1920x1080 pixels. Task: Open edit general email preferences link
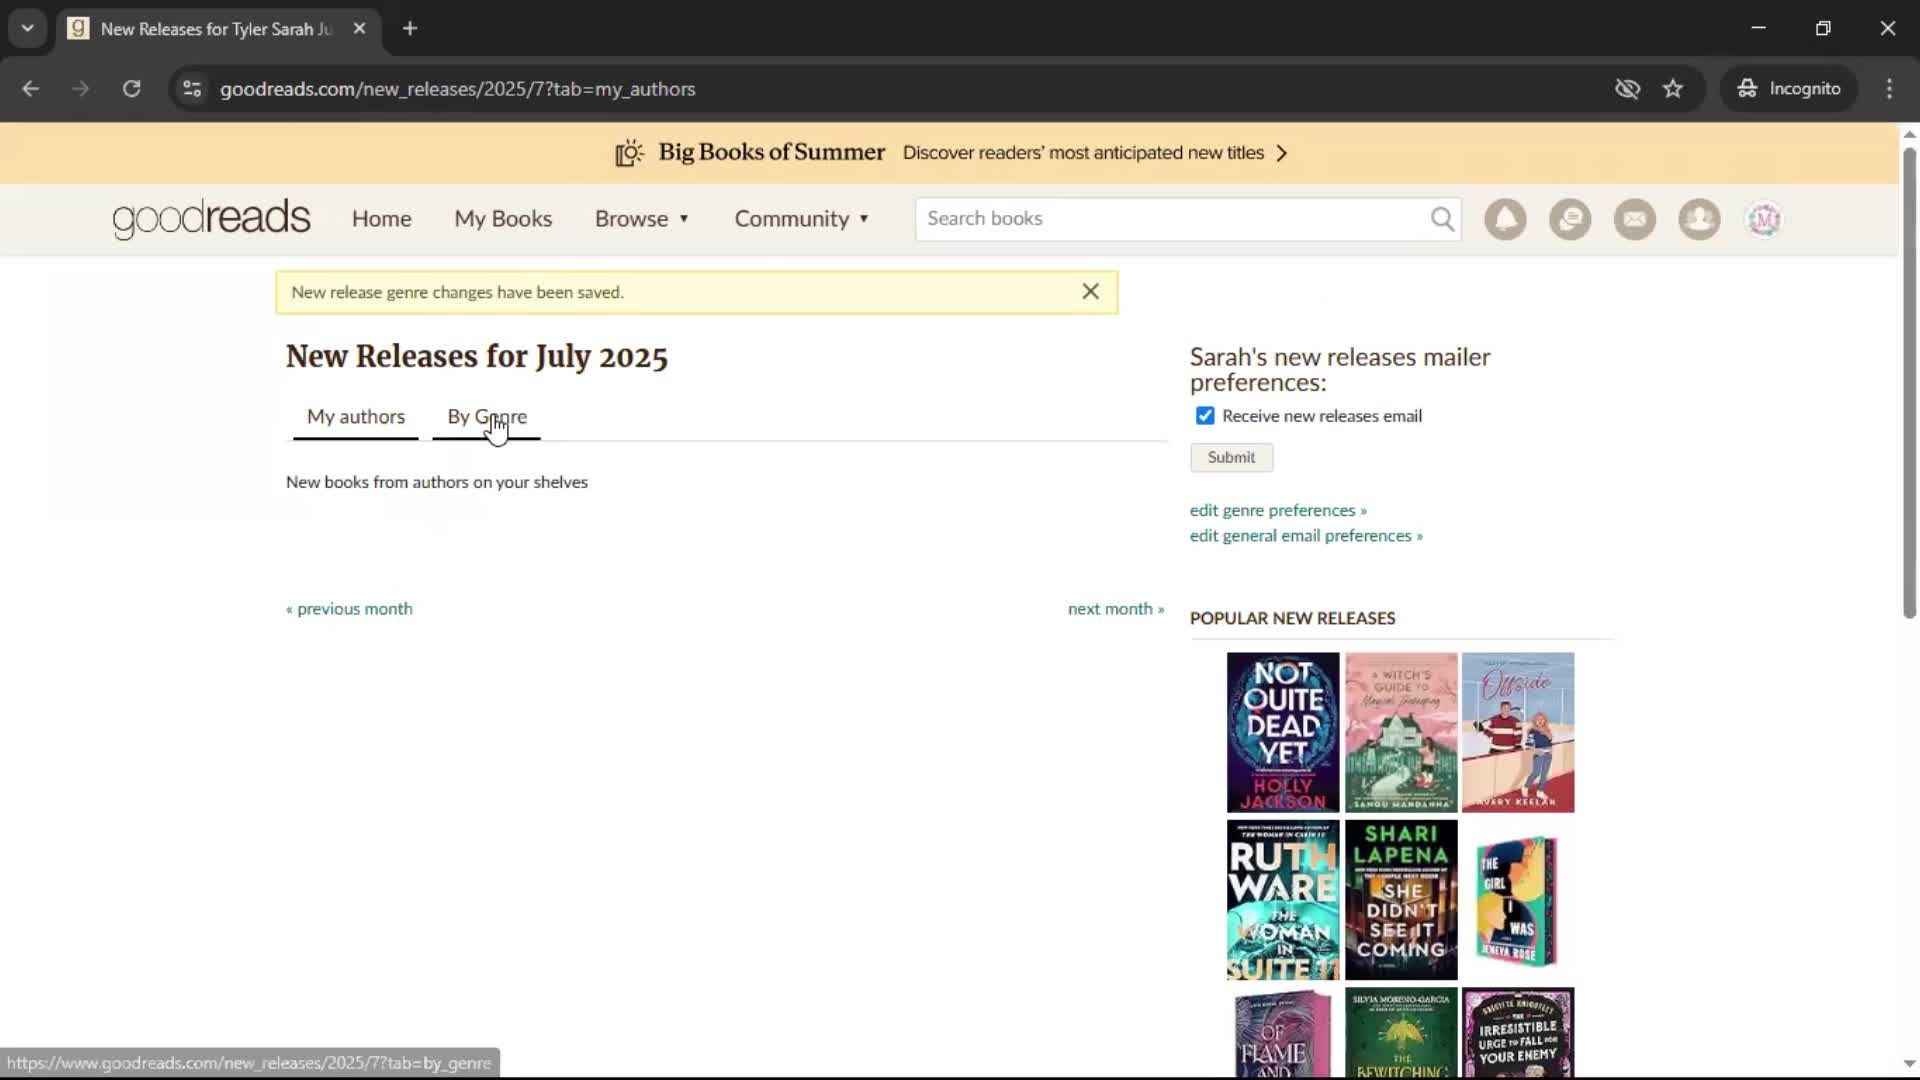1306,536
